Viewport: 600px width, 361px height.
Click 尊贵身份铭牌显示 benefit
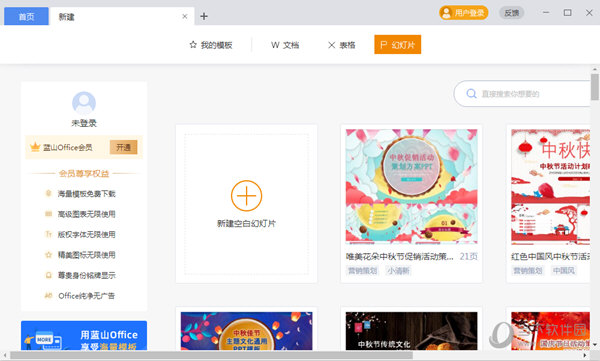pos(86,275)
